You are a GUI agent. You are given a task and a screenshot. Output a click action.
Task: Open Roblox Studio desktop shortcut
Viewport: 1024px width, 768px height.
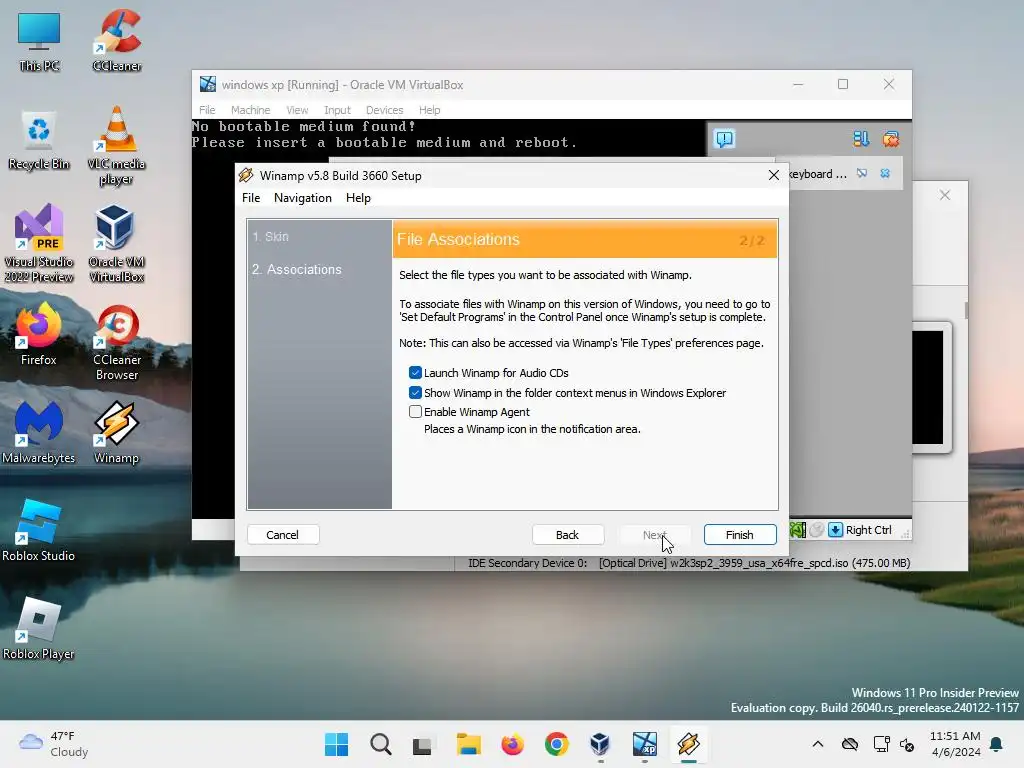point(39,530)
